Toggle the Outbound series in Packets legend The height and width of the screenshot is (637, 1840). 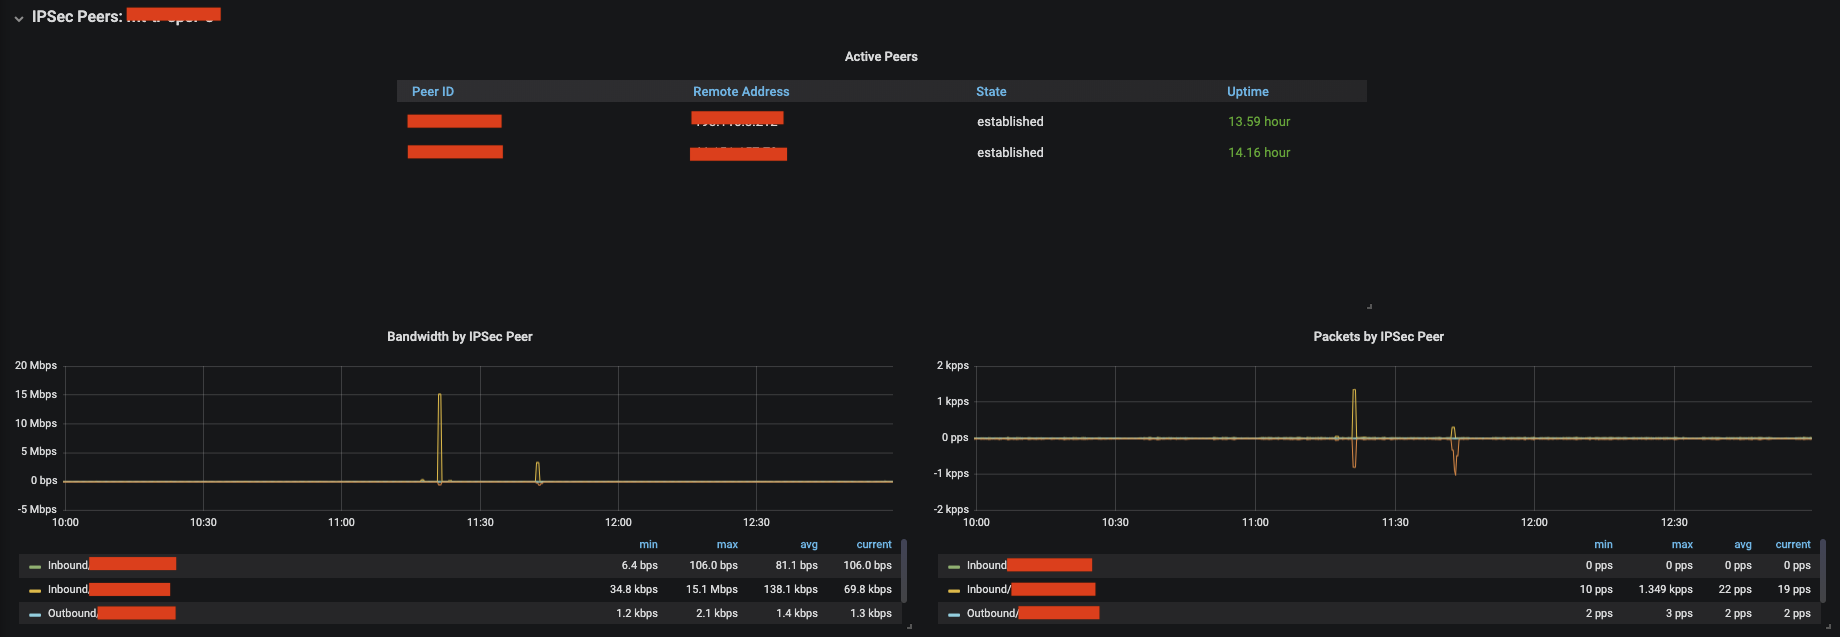[1033, 613]
